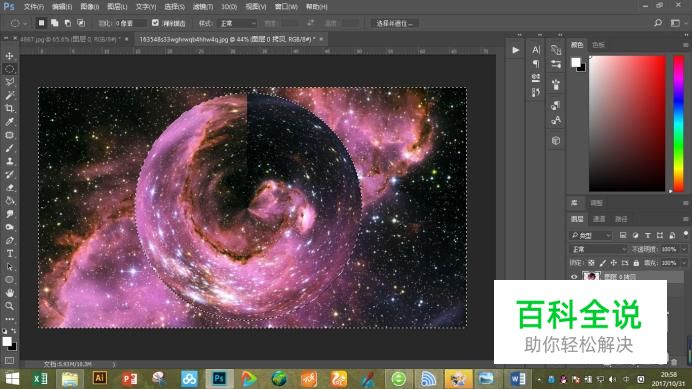Viewport: 692px width, 389px height.
Task: Open the layer blend mode dropdown 正常
Action: tap(599, 249)
